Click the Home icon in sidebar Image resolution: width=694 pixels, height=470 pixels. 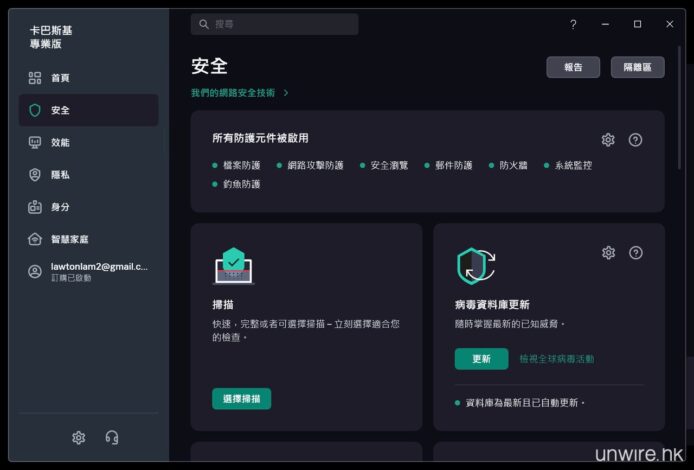coord(35,78)
